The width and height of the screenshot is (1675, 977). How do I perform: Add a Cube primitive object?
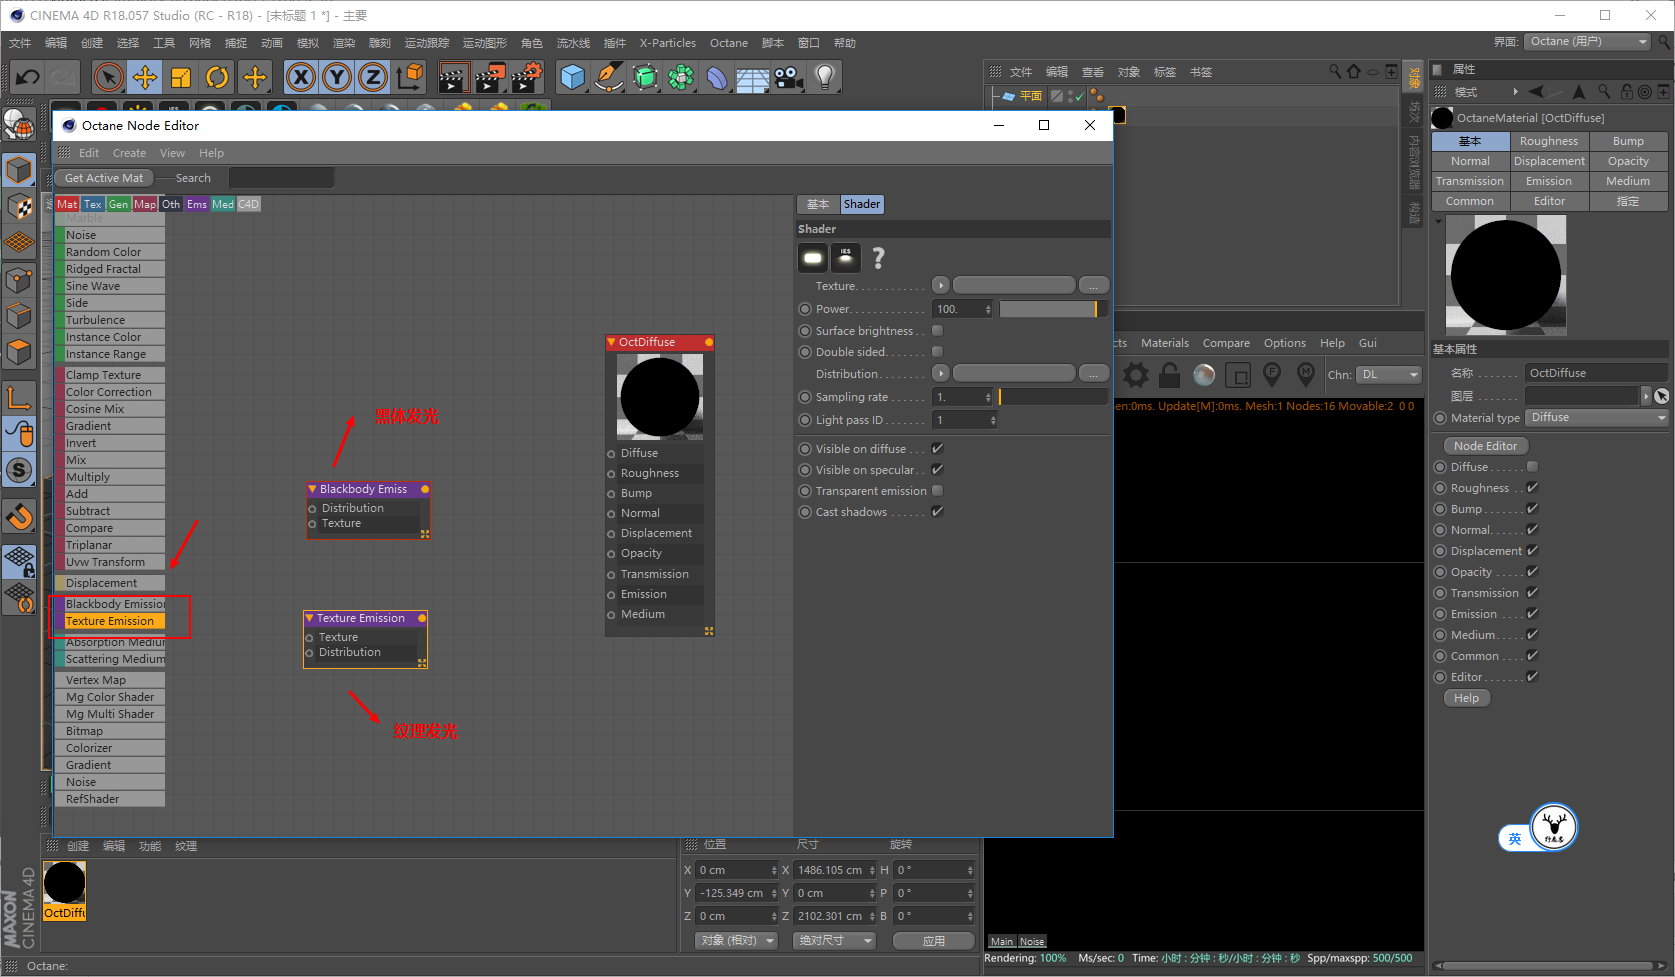click(573, 77)
